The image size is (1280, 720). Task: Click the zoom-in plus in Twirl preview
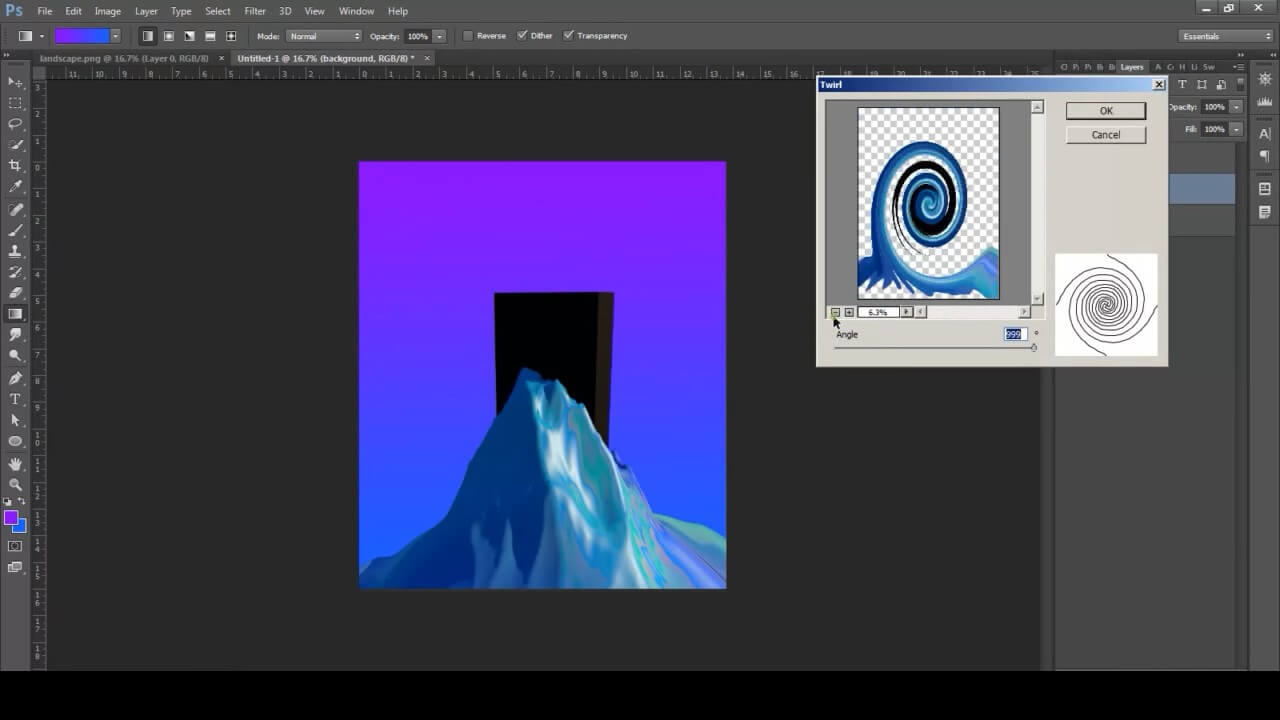pyautogui.click(x=849, y=312)
